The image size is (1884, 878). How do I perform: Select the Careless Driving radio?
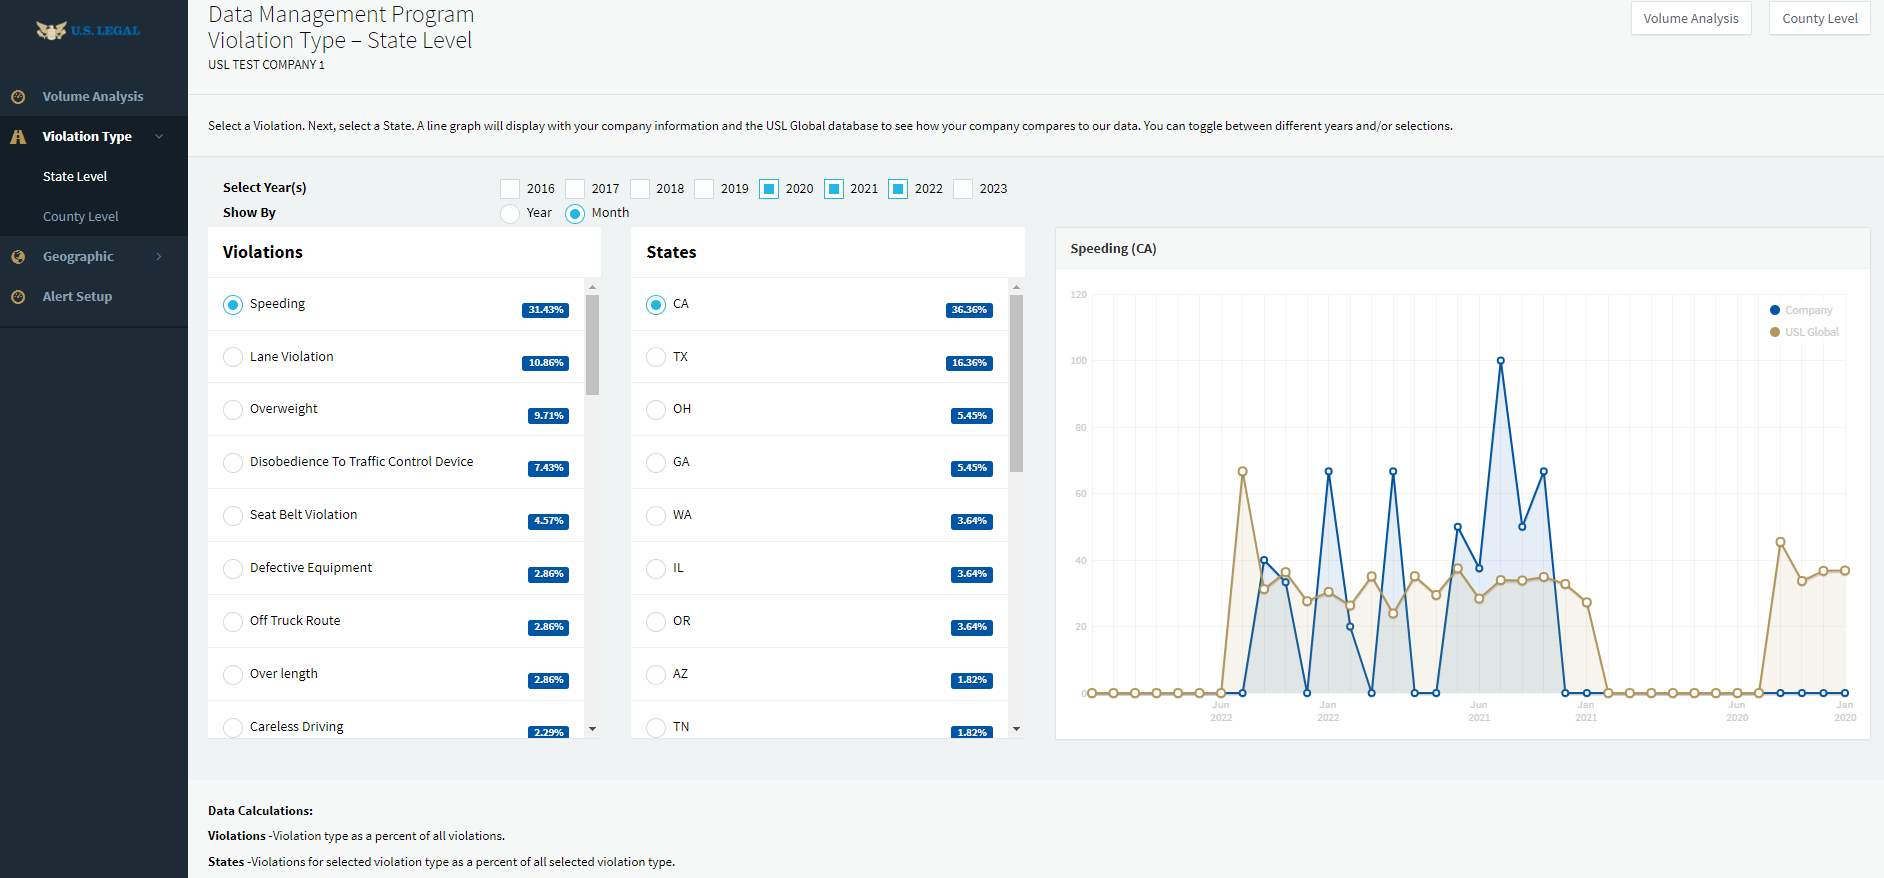pyautogui.click(x=233, y=728)
